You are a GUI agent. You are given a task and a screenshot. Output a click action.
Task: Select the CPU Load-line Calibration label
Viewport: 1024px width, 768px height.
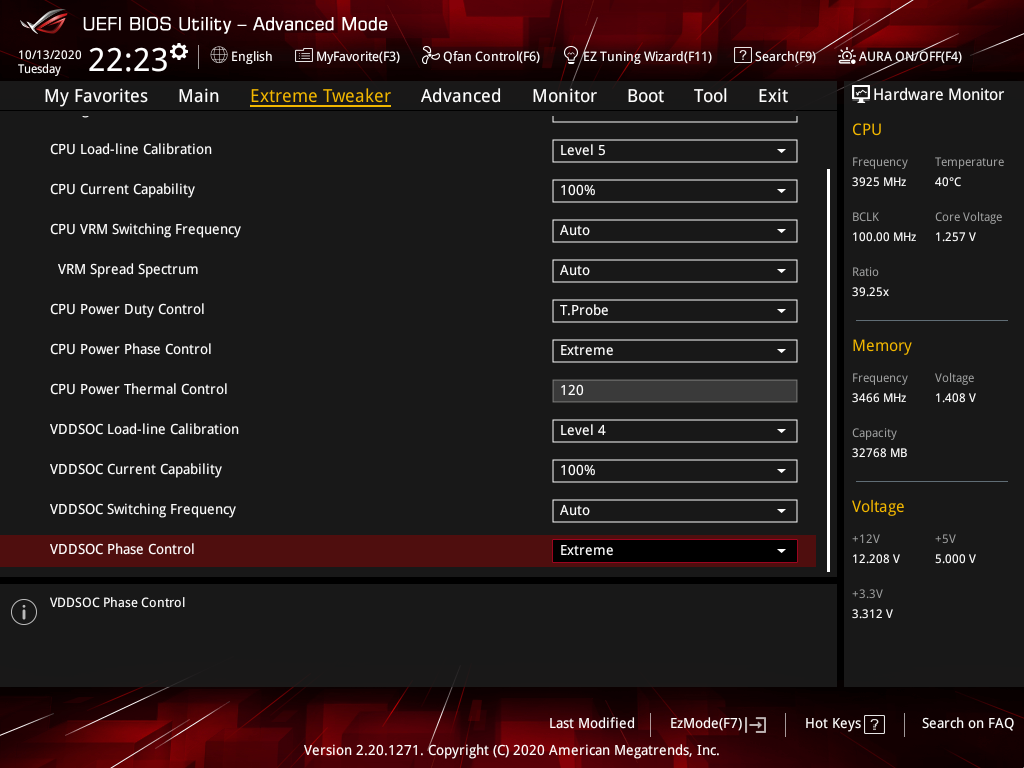[x=131, y=150]
